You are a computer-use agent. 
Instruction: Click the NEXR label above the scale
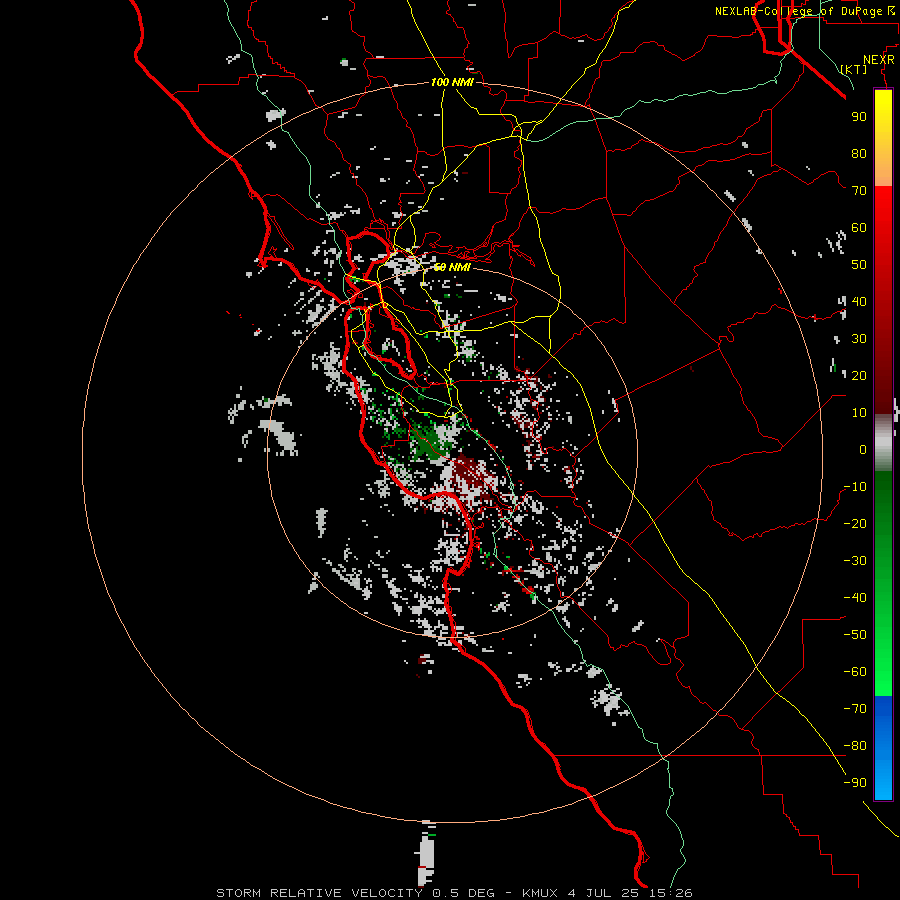(879, 60)
